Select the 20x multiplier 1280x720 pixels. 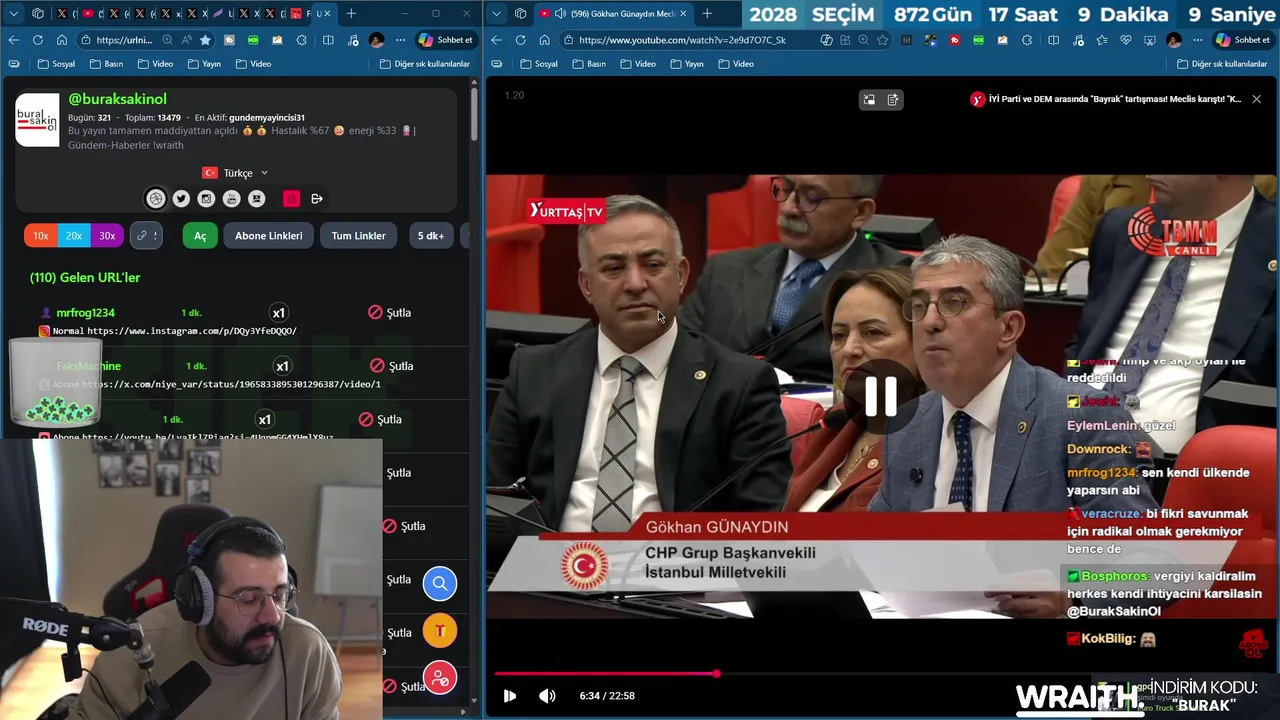coord(74,236)
